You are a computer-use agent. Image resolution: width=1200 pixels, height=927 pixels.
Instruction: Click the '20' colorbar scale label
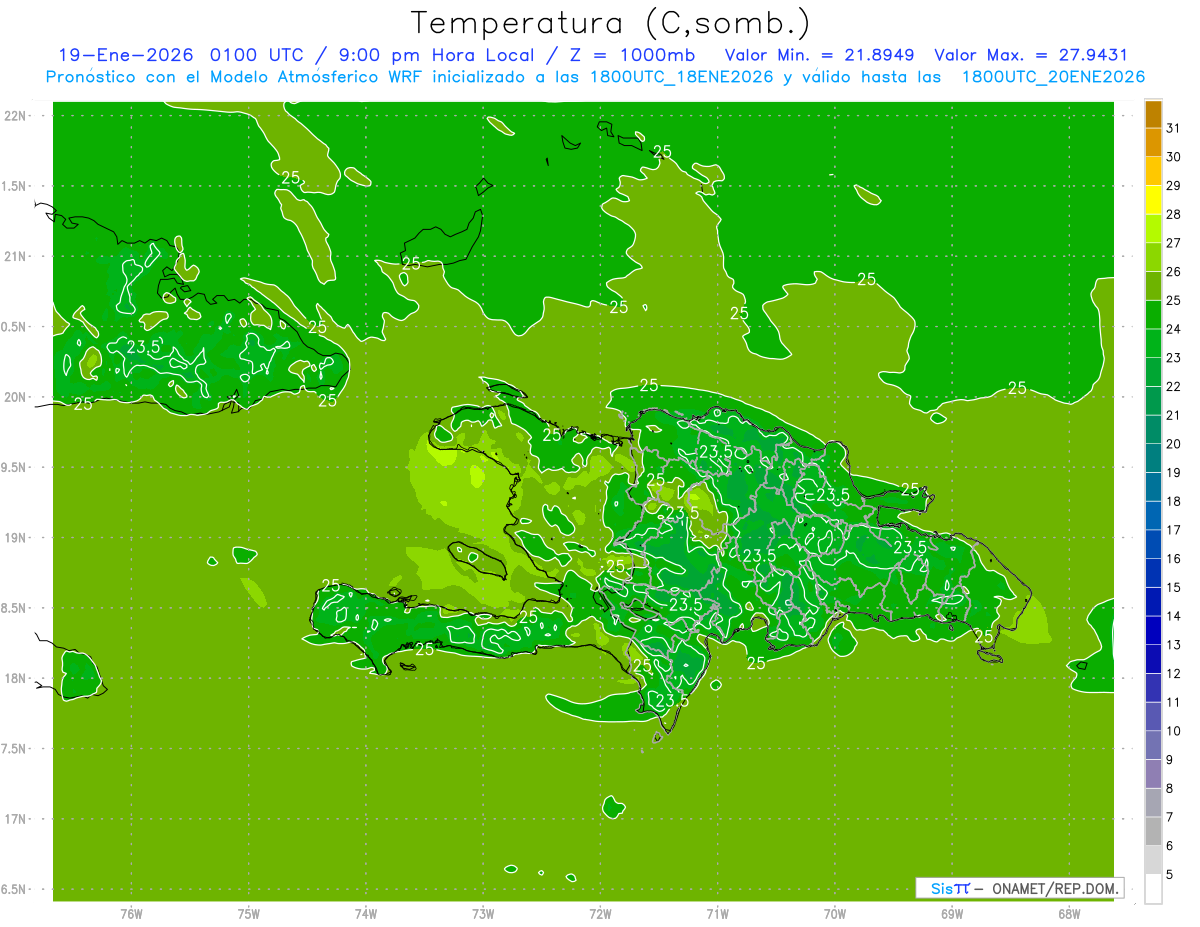(x=1174, y=444)
